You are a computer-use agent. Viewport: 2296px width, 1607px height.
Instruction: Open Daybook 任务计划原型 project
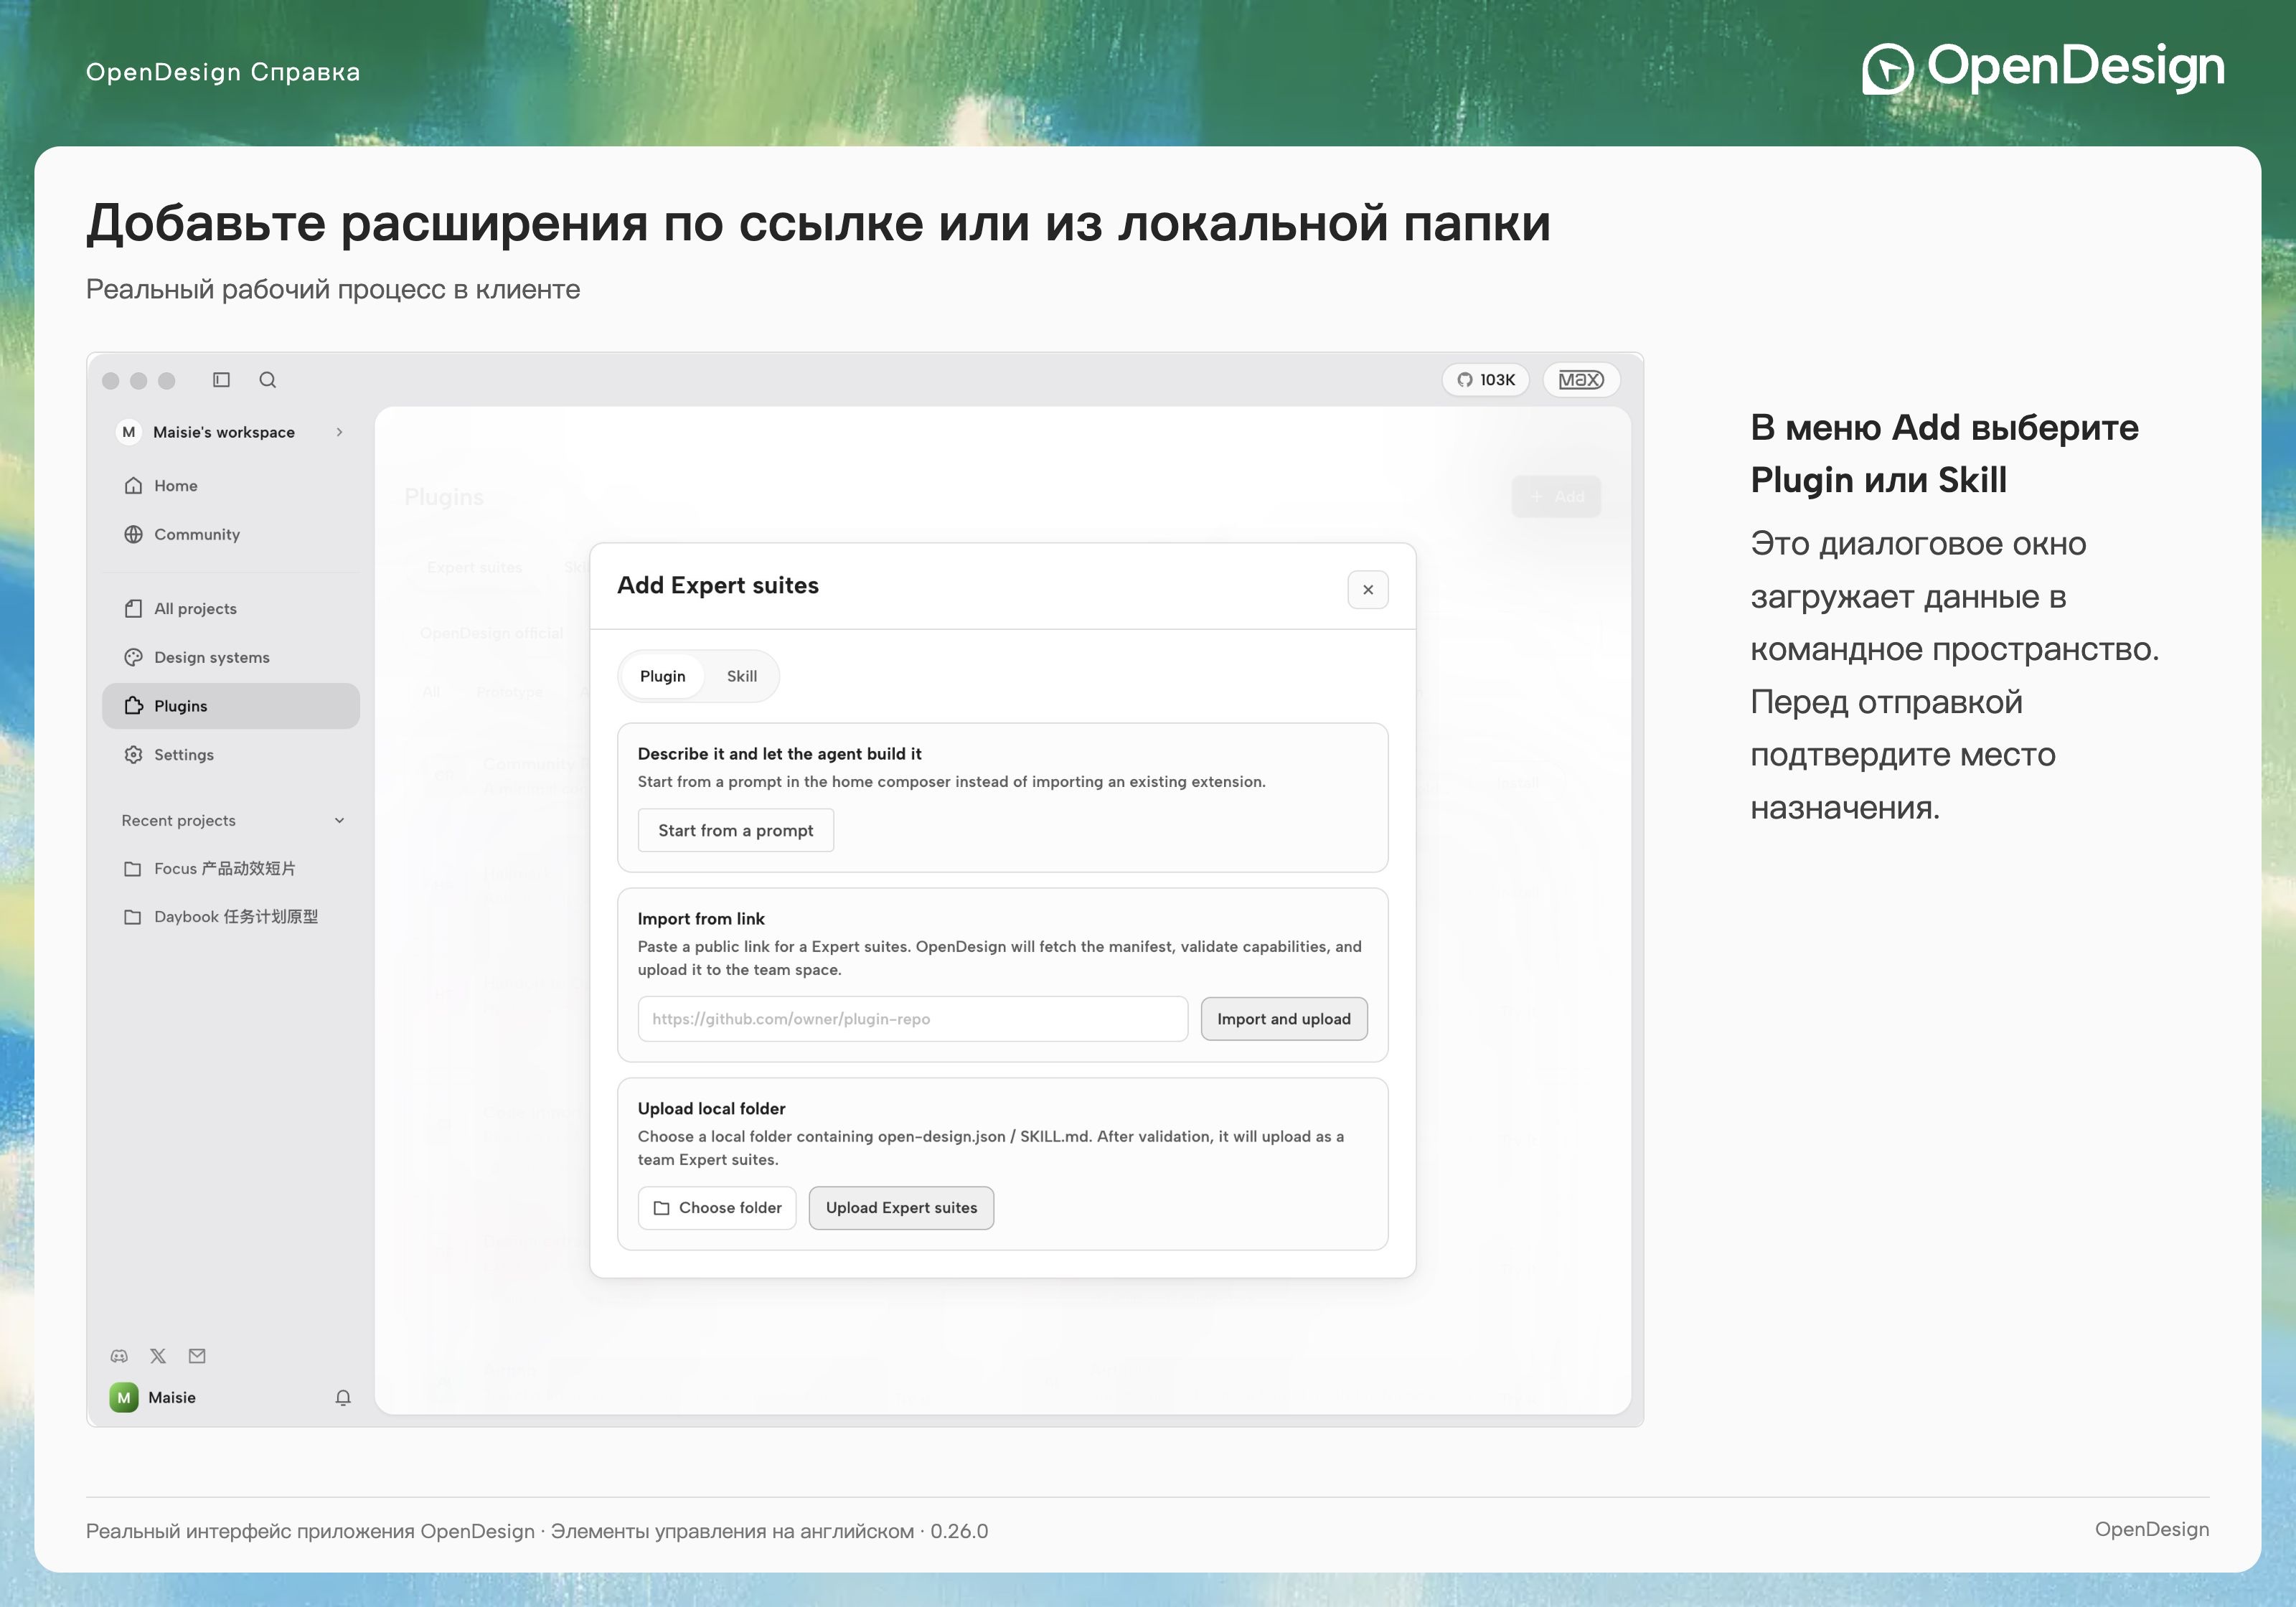point(231,917)
